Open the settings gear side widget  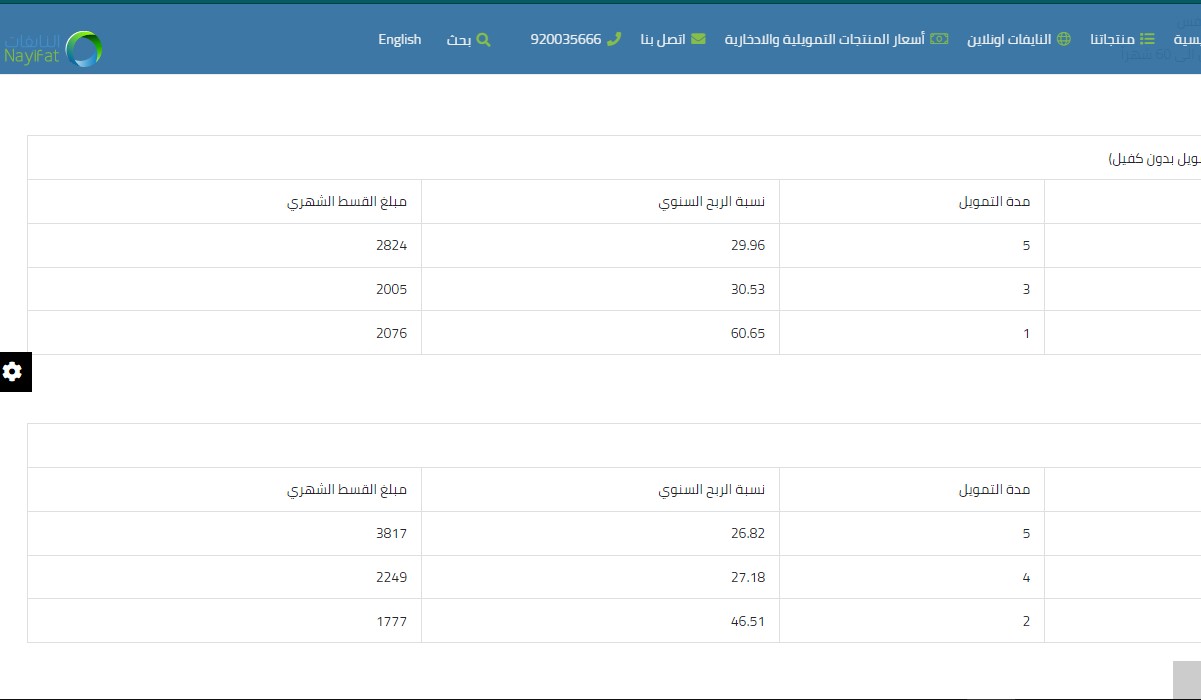13,372
